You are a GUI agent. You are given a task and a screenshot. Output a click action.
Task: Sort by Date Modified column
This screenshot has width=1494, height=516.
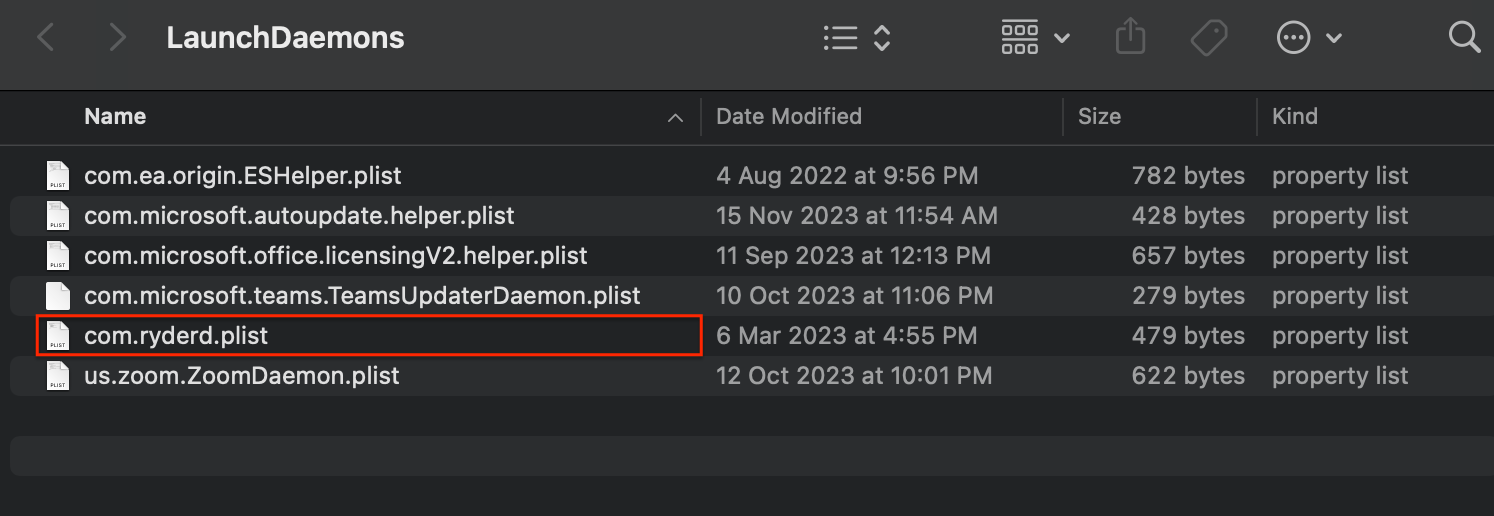click(789, 117)
